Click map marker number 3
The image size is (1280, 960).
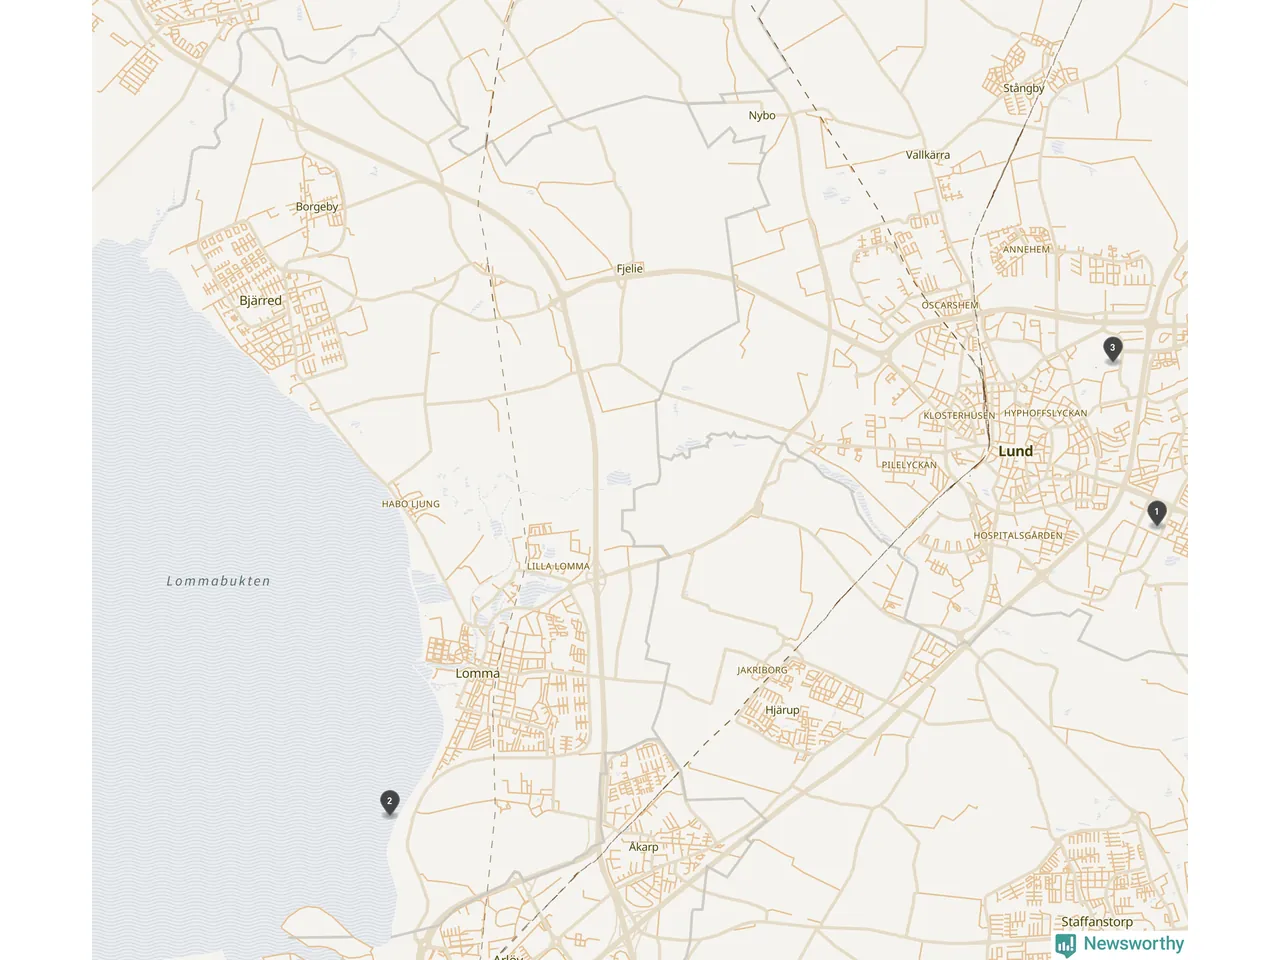click(1112, 349)
